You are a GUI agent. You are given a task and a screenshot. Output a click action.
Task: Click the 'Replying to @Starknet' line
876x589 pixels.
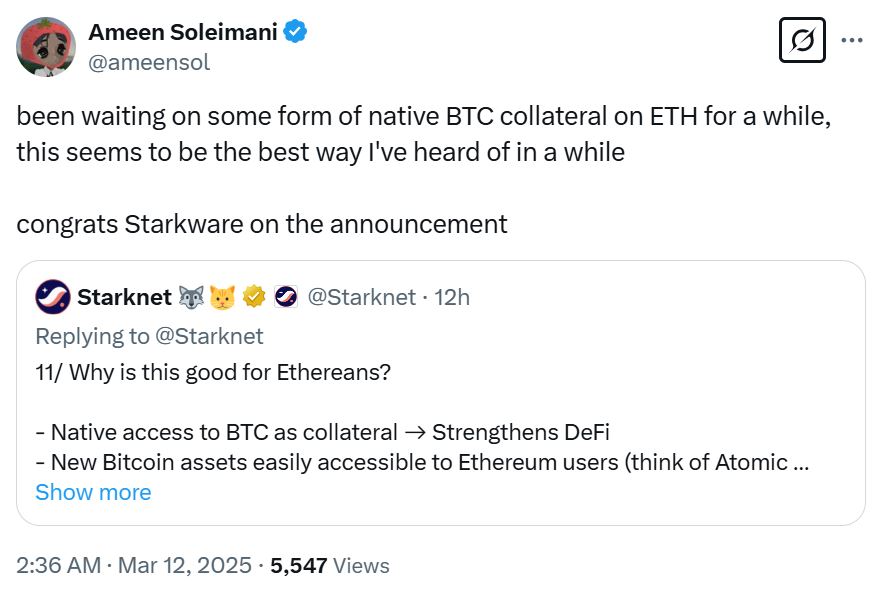pos(149,335)
